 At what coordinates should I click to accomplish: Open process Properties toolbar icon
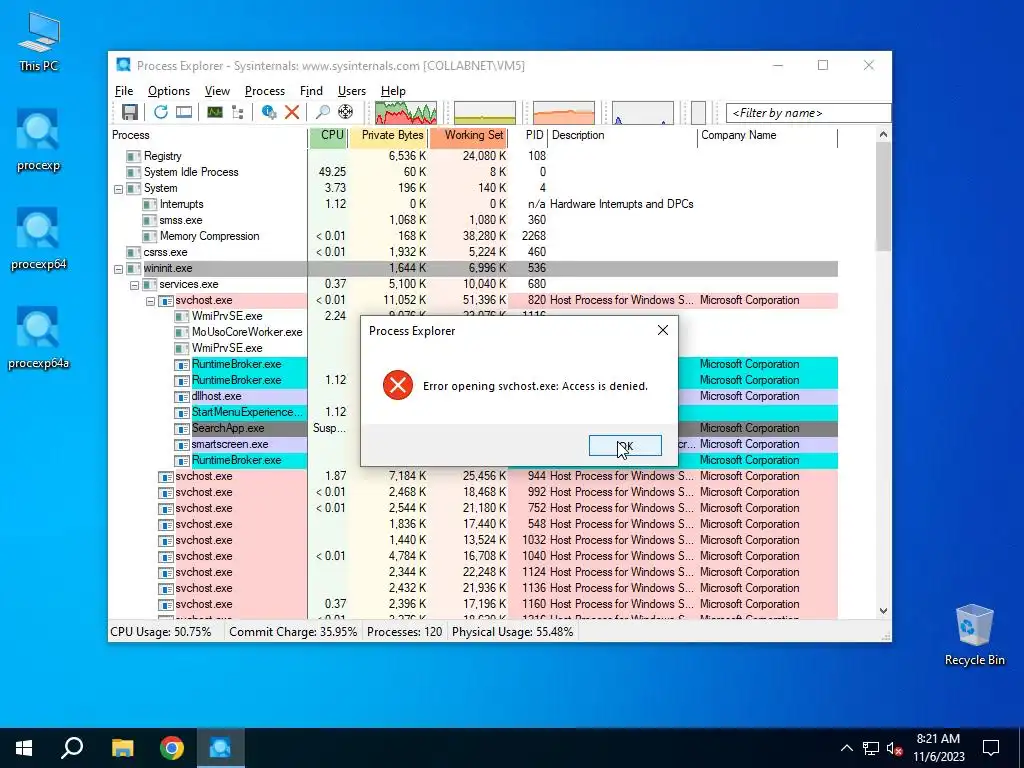click(268, 112)
